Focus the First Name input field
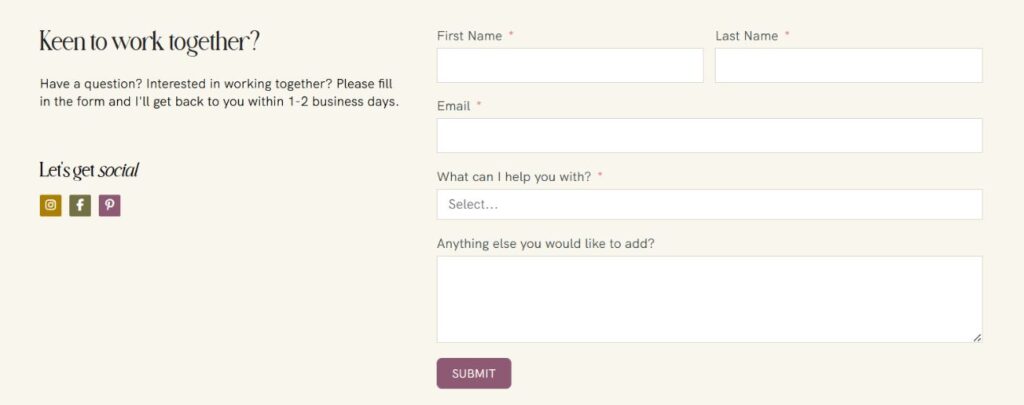Screen dimensions: 1024x405 570,65
